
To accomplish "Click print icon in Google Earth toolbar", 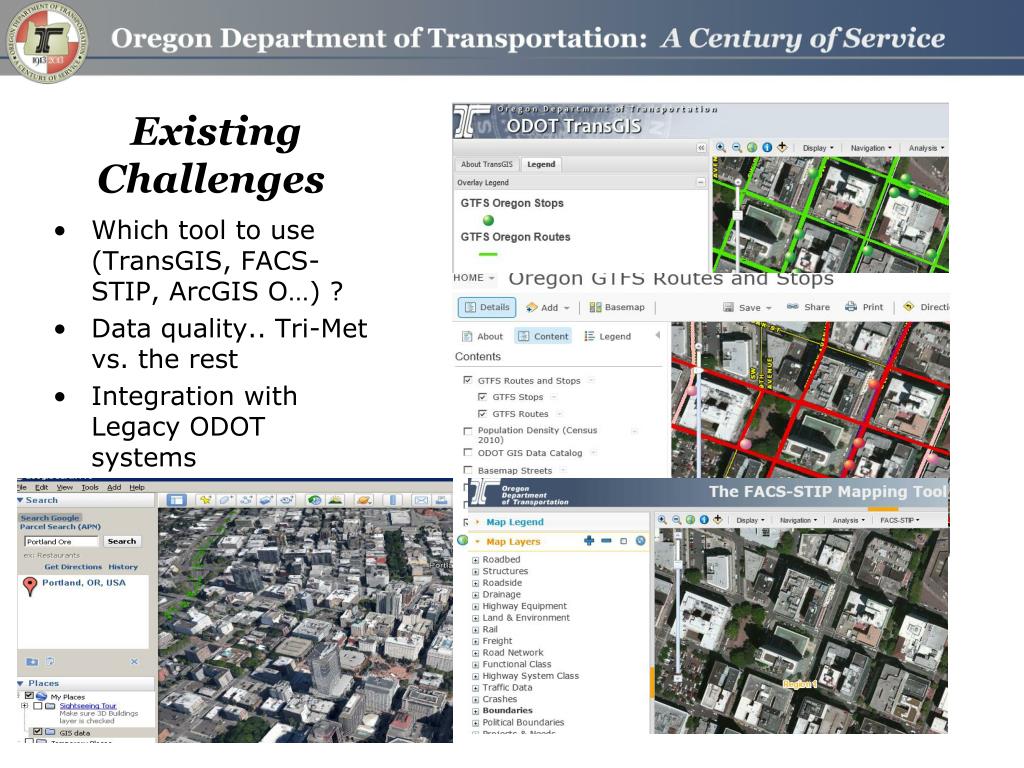I will [x=442, y=500].
